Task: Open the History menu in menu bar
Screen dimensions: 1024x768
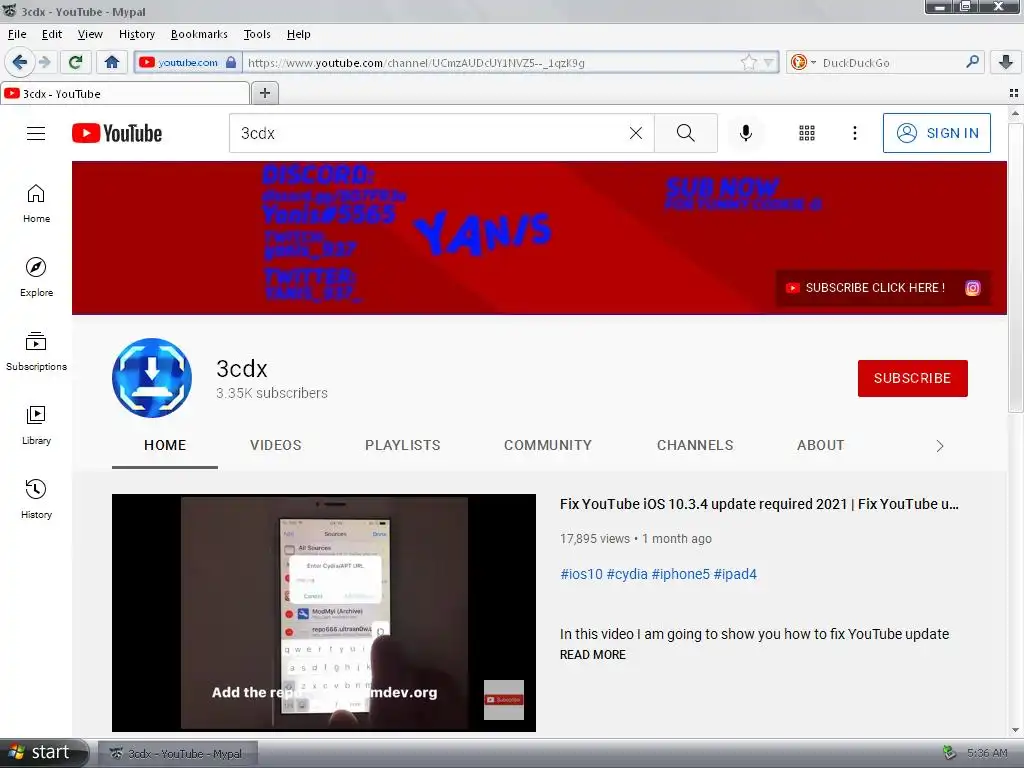Action: coord(136,34)
